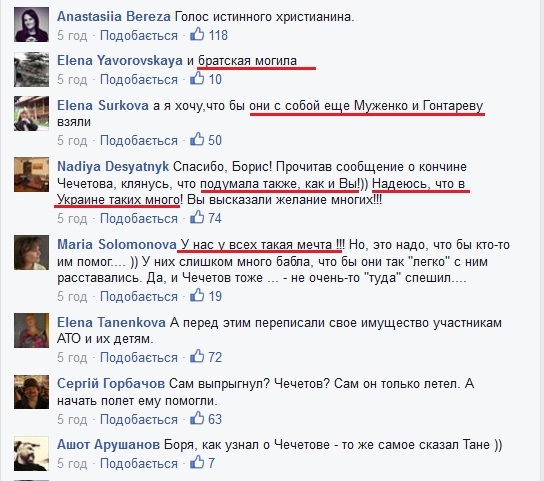This screenshot has height=481, width=544.
Task: Click thumbs-up icon showing 74 likes
Action: pyautogui.click(x=197, y=217)
